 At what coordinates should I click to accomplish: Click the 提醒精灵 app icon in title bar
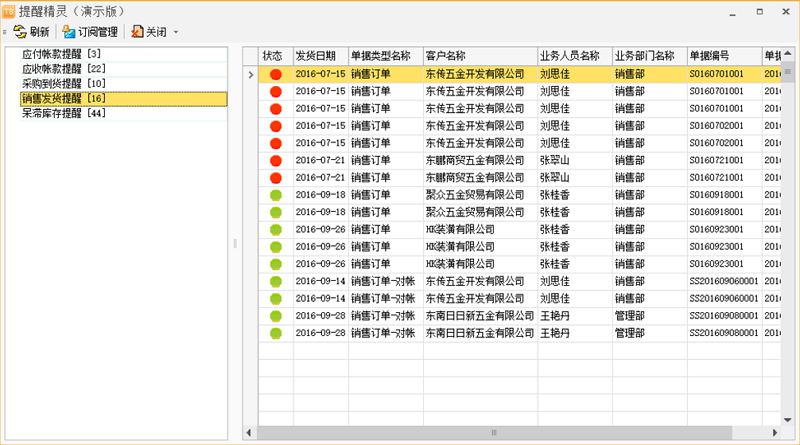click(10, 10)
